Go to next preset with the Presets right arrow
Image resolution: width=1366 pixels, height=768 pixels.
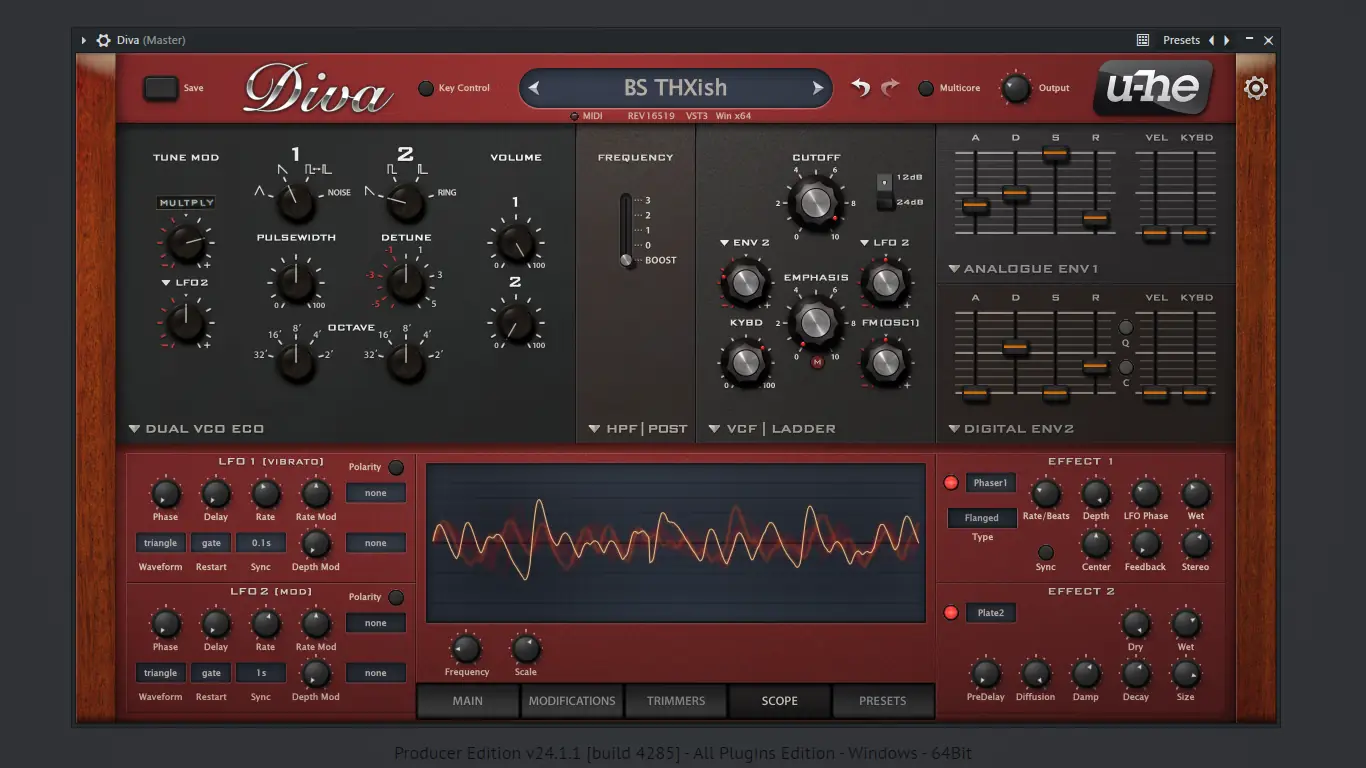1227,40
